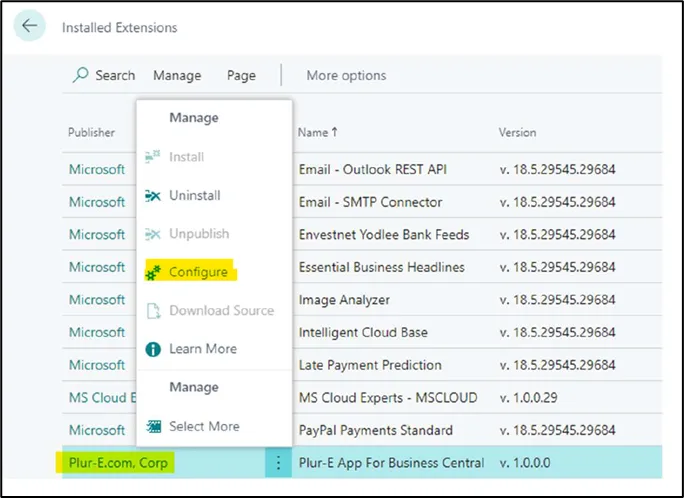Open the Page toolbar menu
Viewport: 684px width, 498px height.
[x=241, y=75]
